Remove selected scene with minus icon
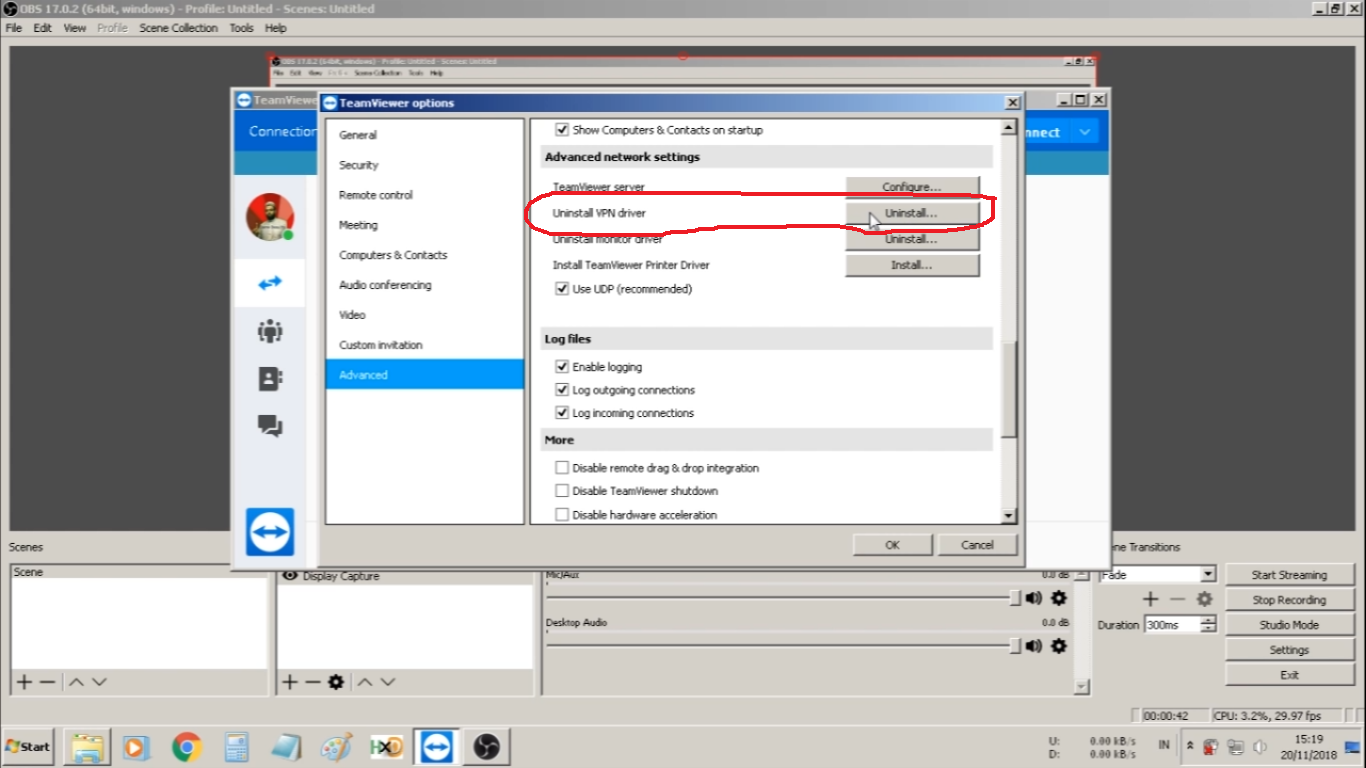The height and width of the screenshot is (768, 1366). (48, 682)
